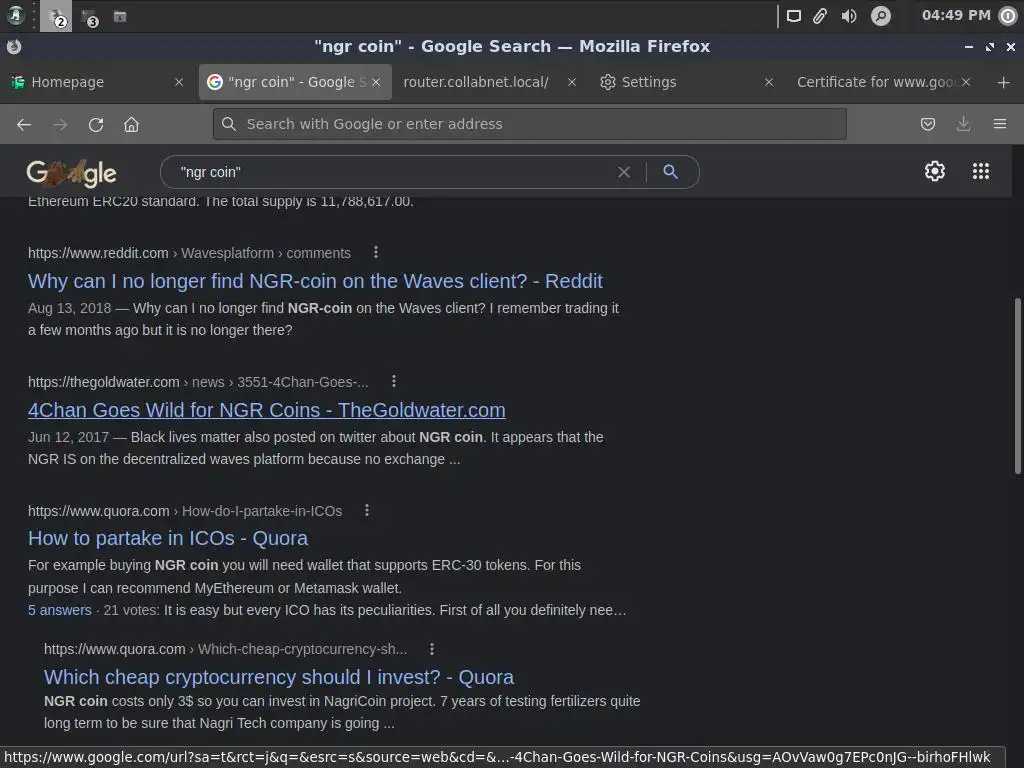Click the clock in the panel
Viewport: 1024px width, 768px height.
tap(955, 16)
